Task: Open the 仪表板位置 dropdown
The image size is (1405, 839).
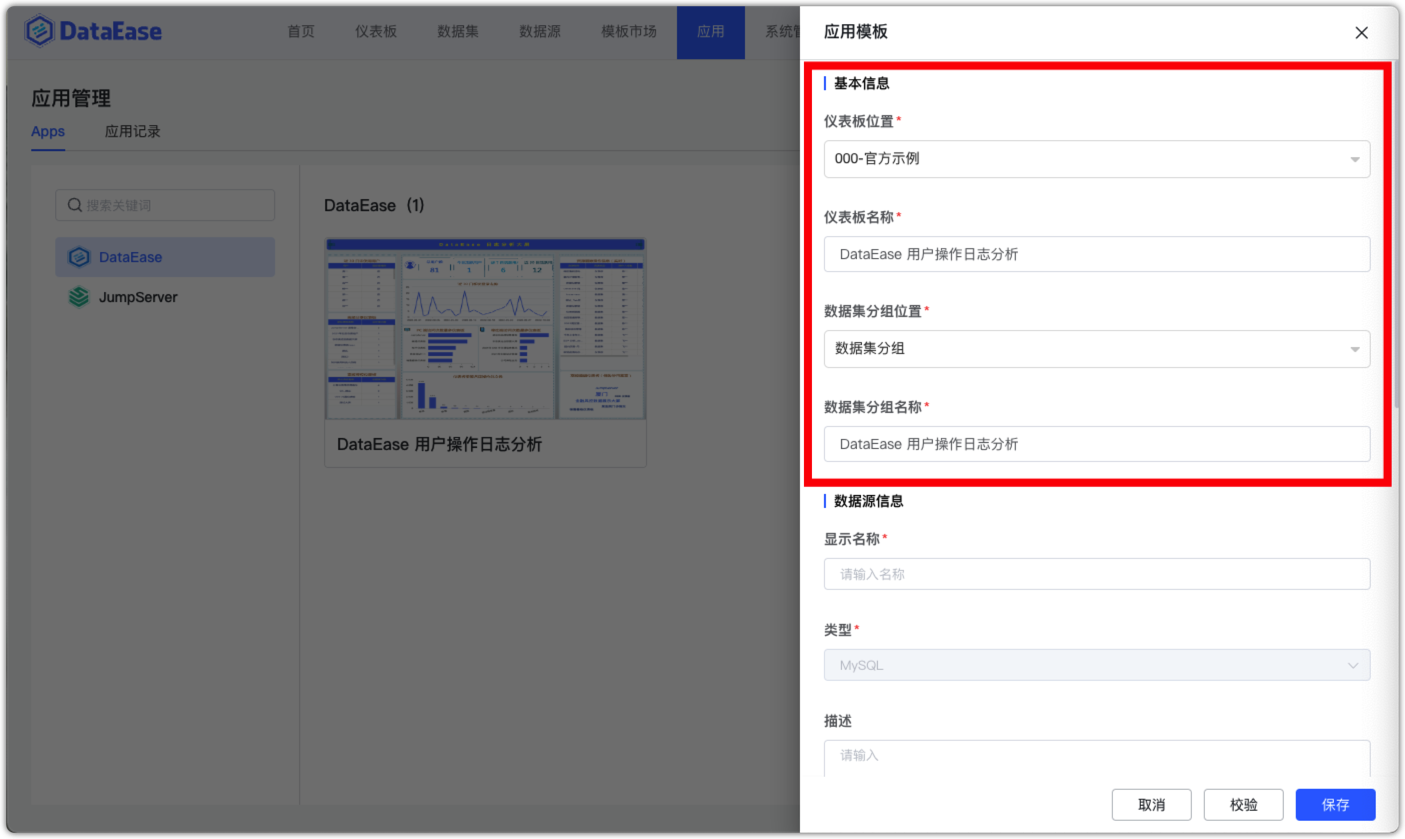Action: coord(1097,159)
